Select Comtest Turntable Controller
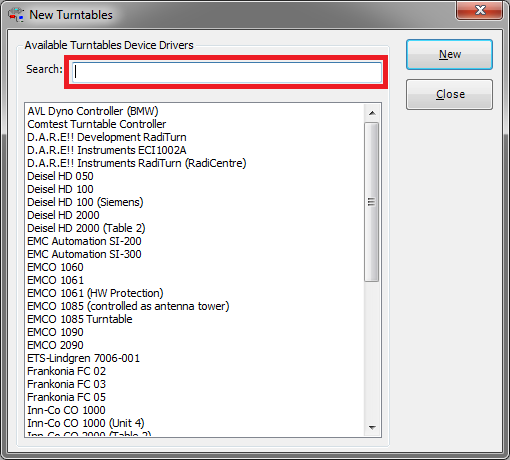The height and width of the screenshot is (460, 510). click(x=97, y=124)
